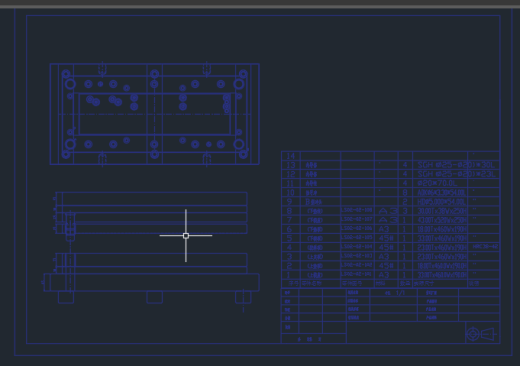520x366 pixels.
Task: Select the 'A3' material cell in row 1
Action: (384, 275)
